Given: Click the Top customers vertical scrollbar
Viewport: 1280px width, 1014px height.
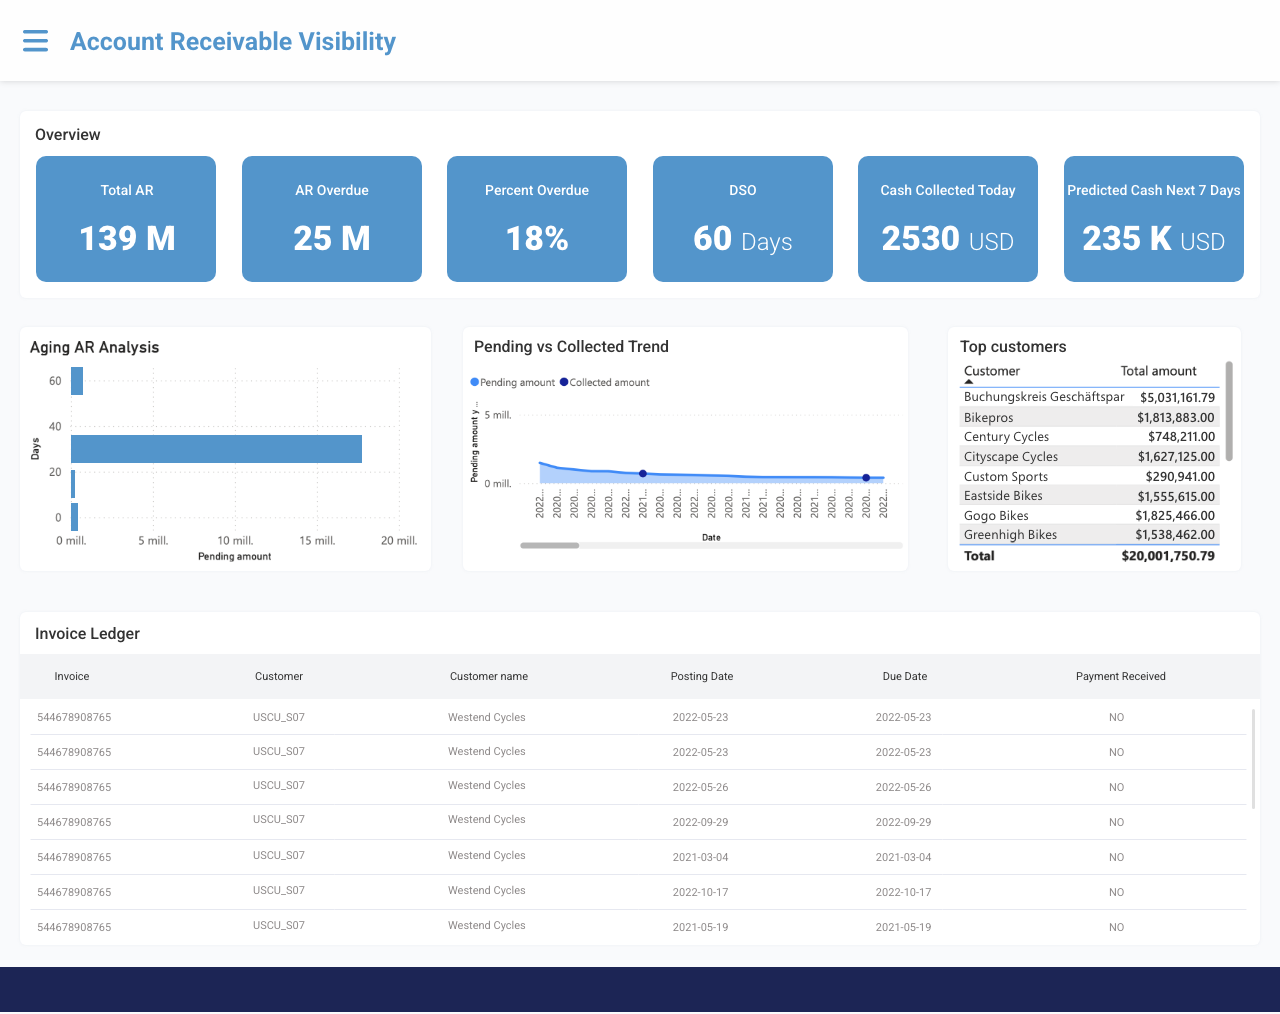Looking at the screenshot, I should coord(1229,412).
